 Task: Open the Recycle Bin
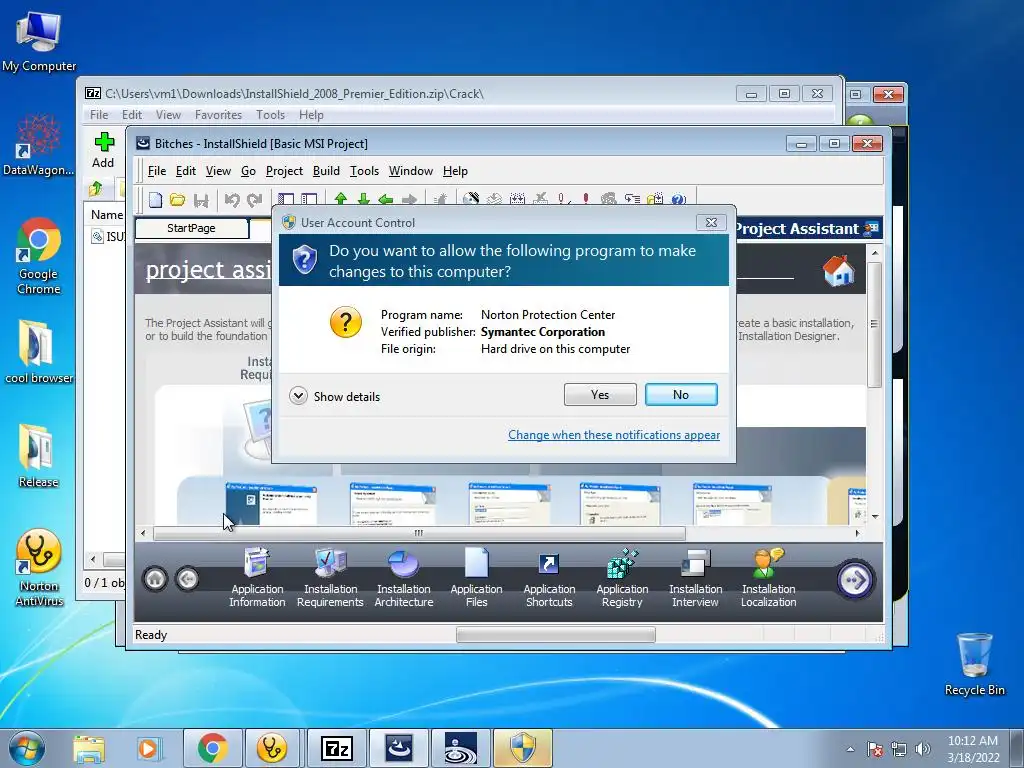[x=974, y=664]
